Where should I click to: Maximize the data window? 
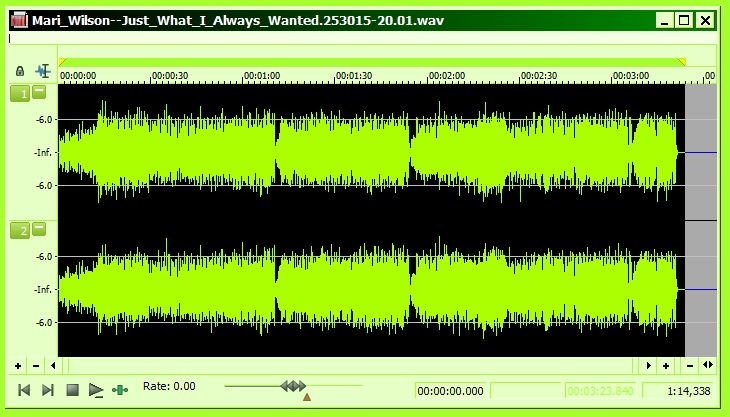tap(684, 20)
